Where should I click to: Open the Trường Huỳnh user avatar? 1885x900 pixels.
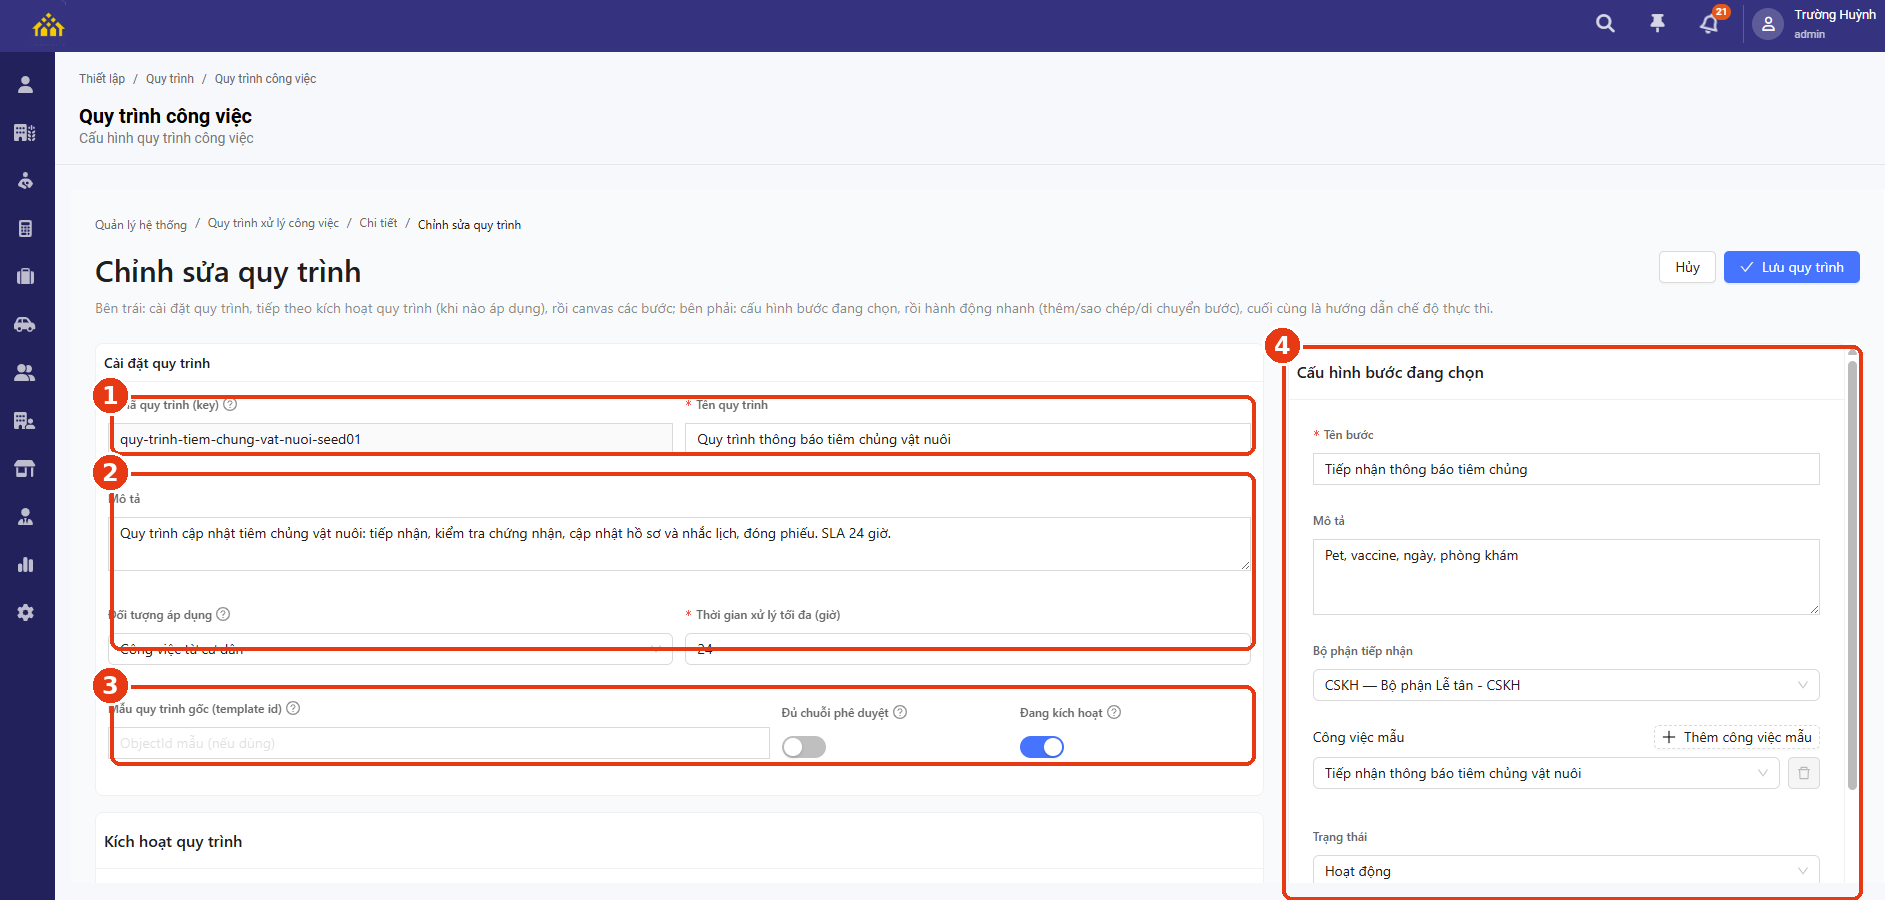1768,24
